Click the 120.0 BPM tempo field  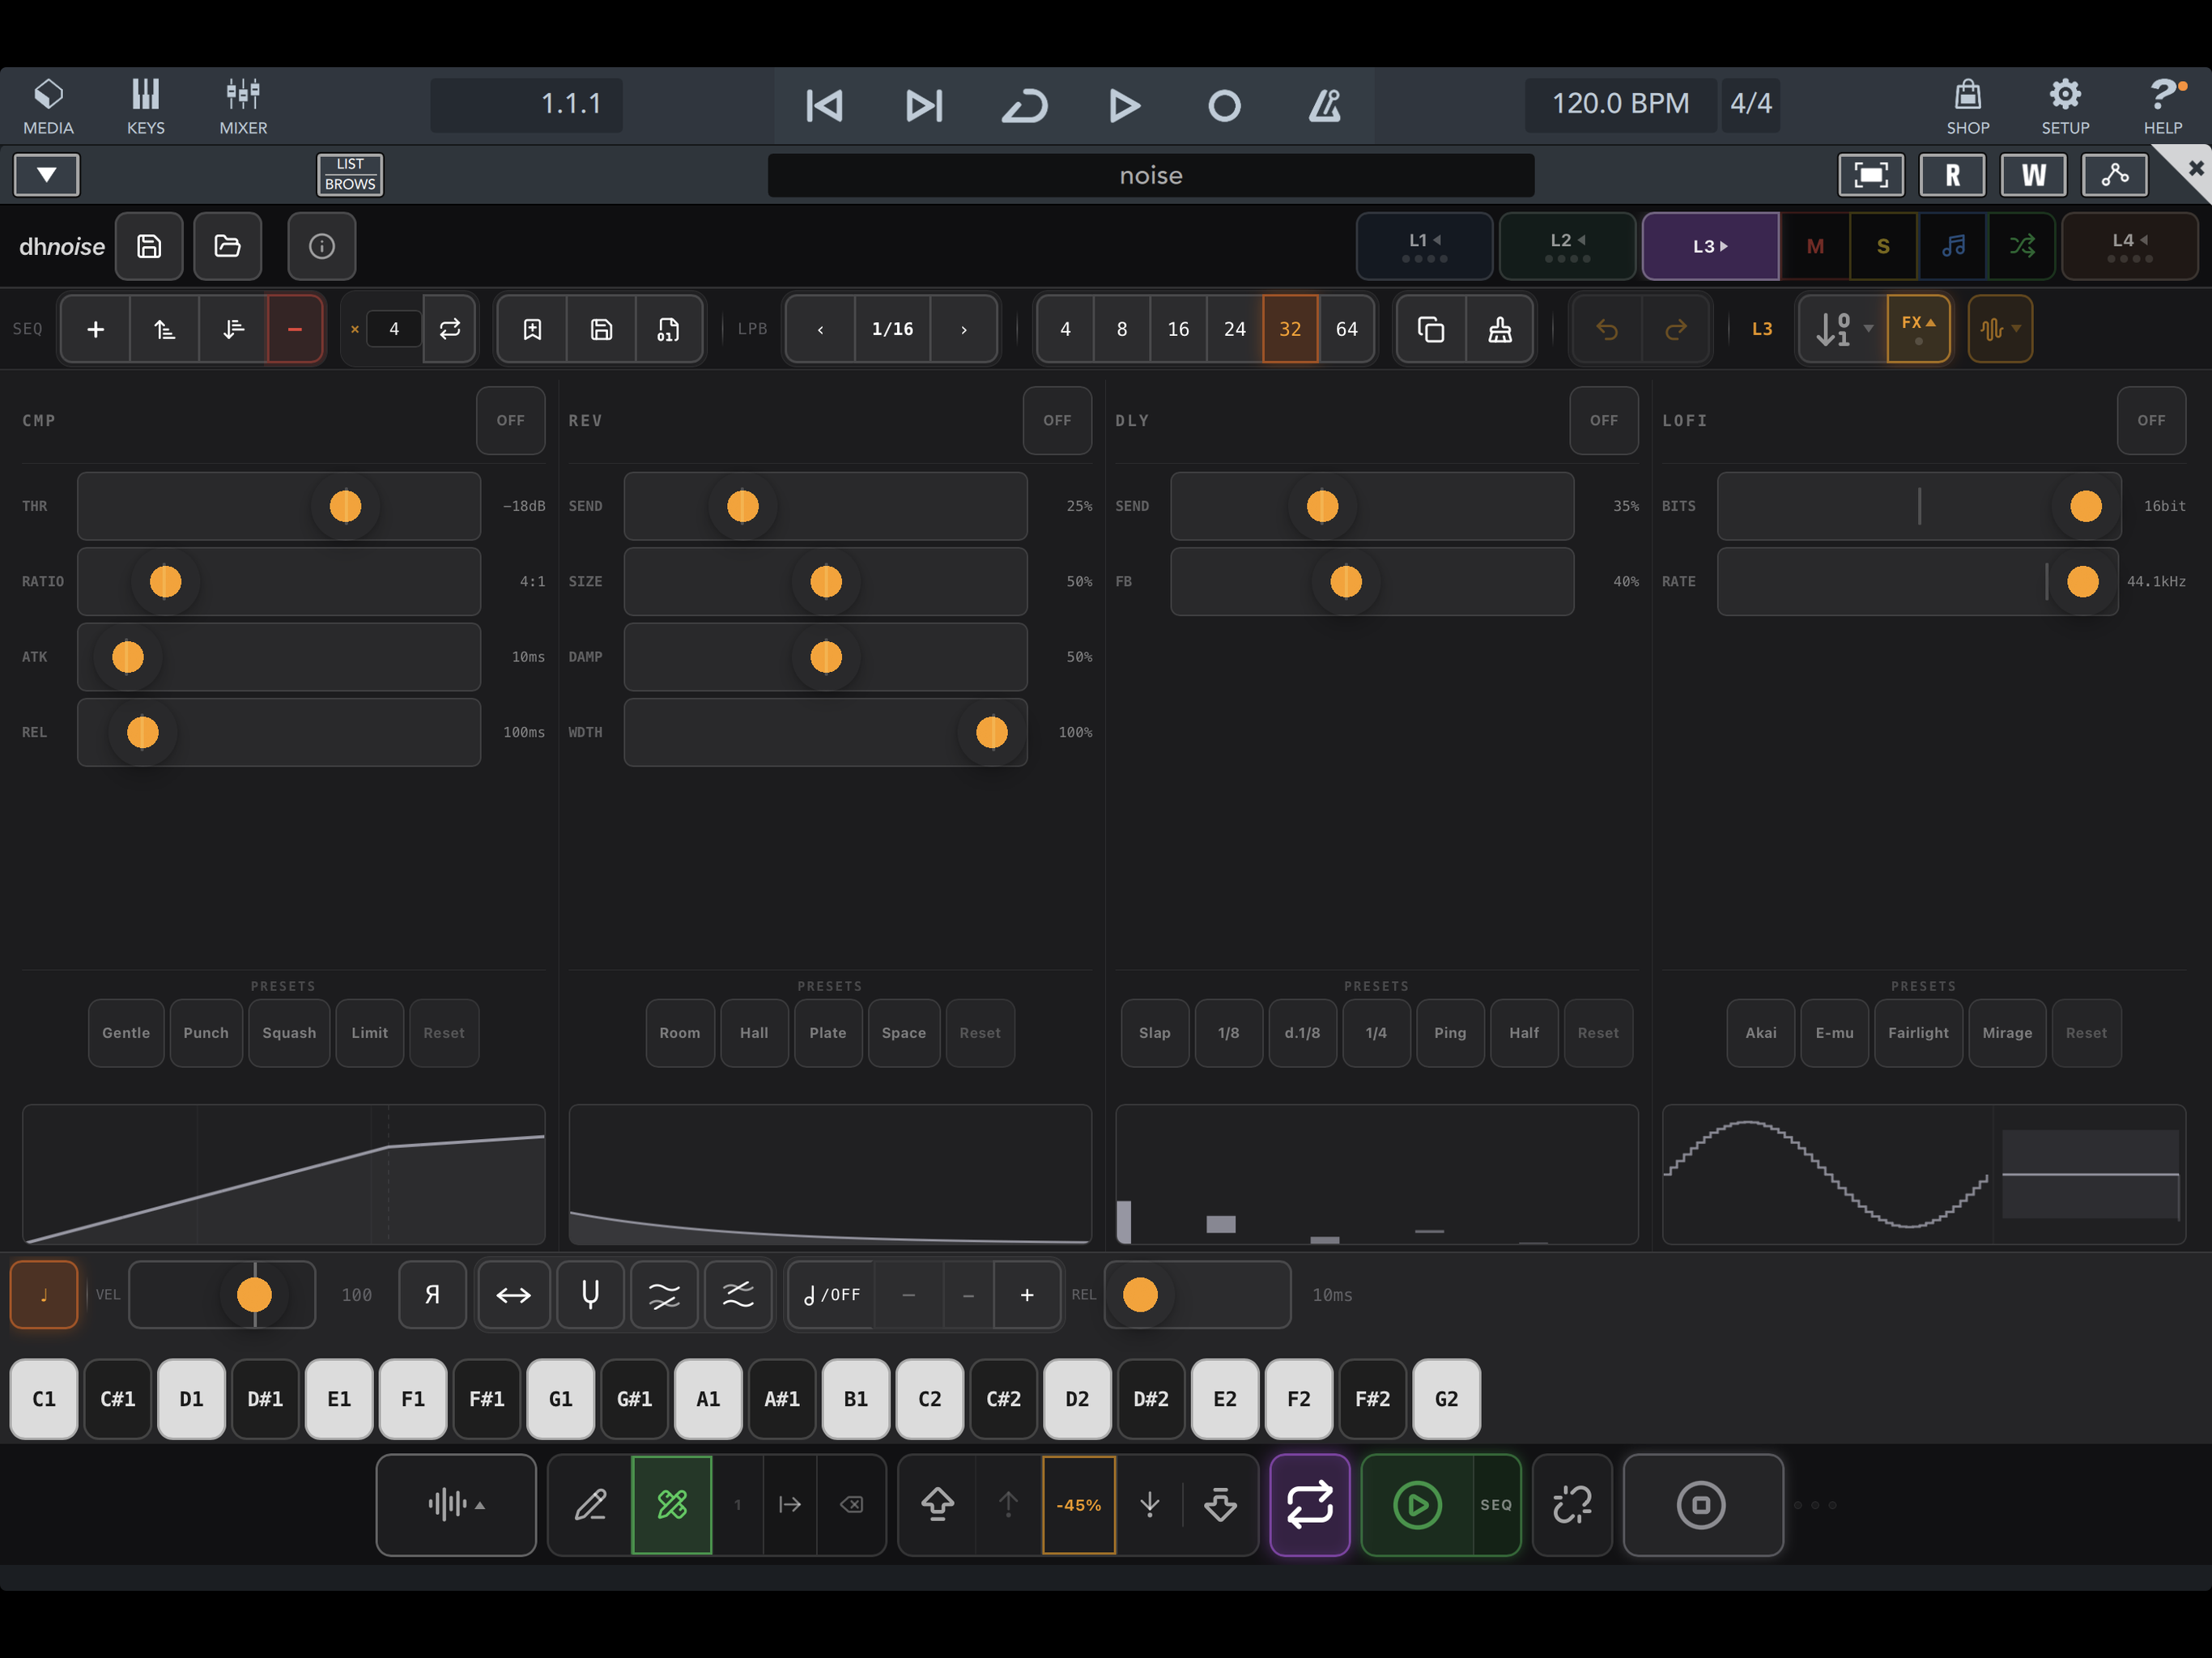point(1620,104)
